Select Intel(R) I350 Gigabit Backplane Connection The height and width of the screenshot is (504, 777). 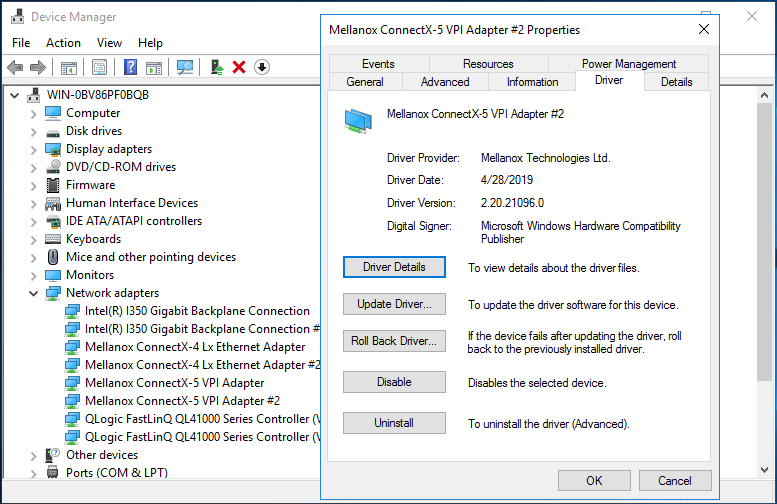pyautogui.click(x=197, y=311)
